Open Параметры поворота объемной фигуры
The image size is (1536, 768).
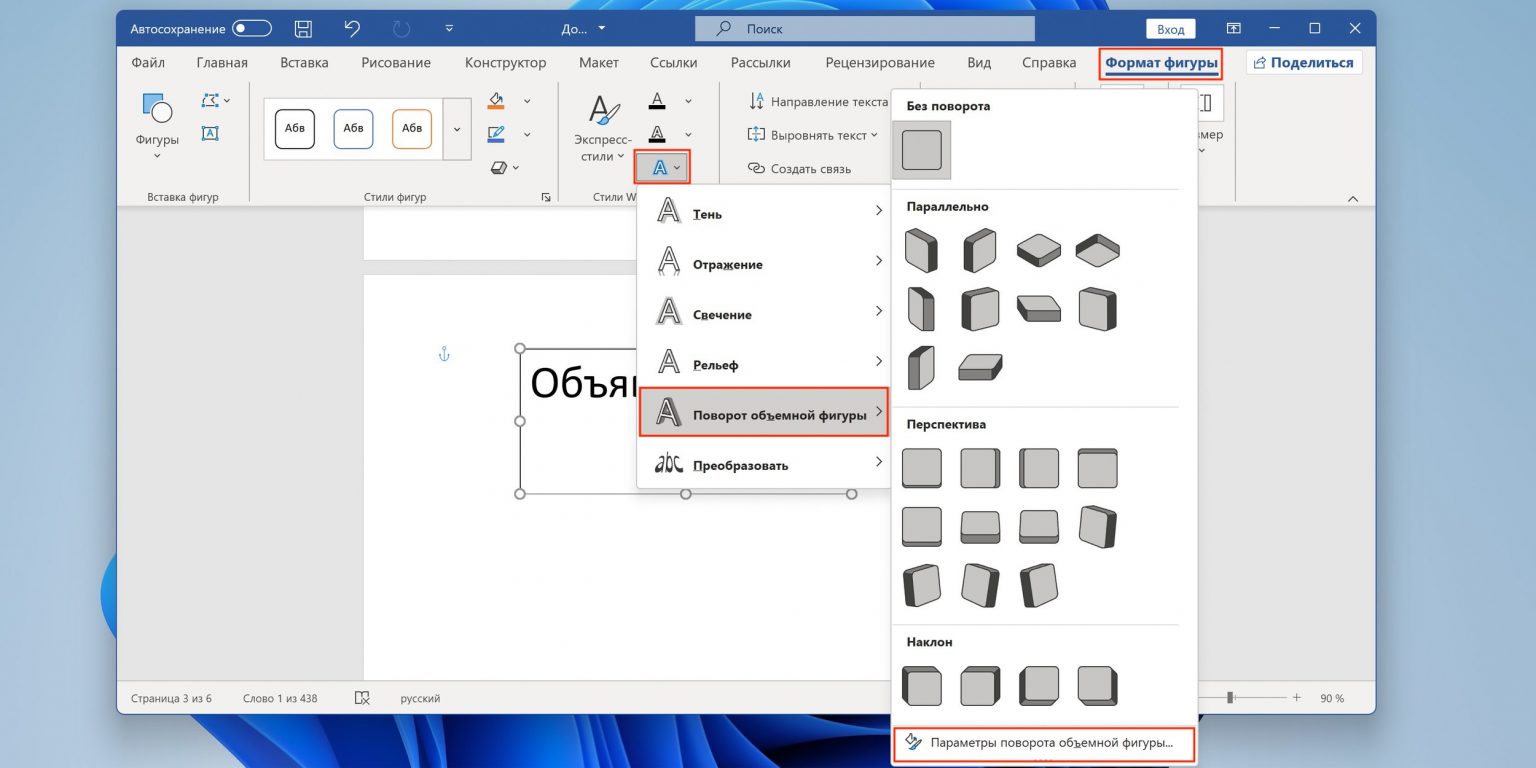click(x=1044, y=743)
